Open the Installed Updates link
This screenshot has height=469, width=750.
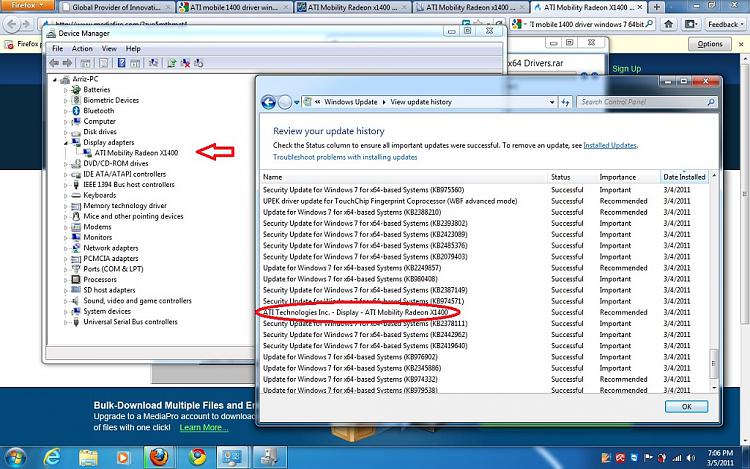click(610, 145)
